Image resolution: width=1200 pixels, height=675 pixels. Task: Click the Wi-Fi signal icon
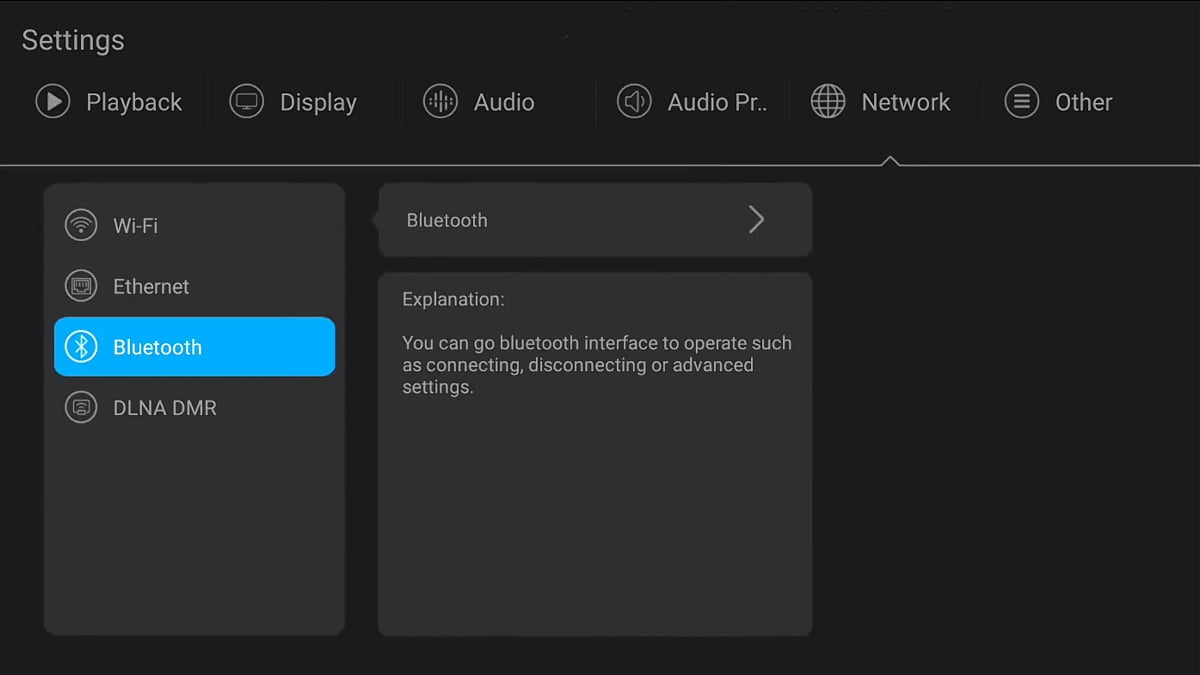coord(81,225)
